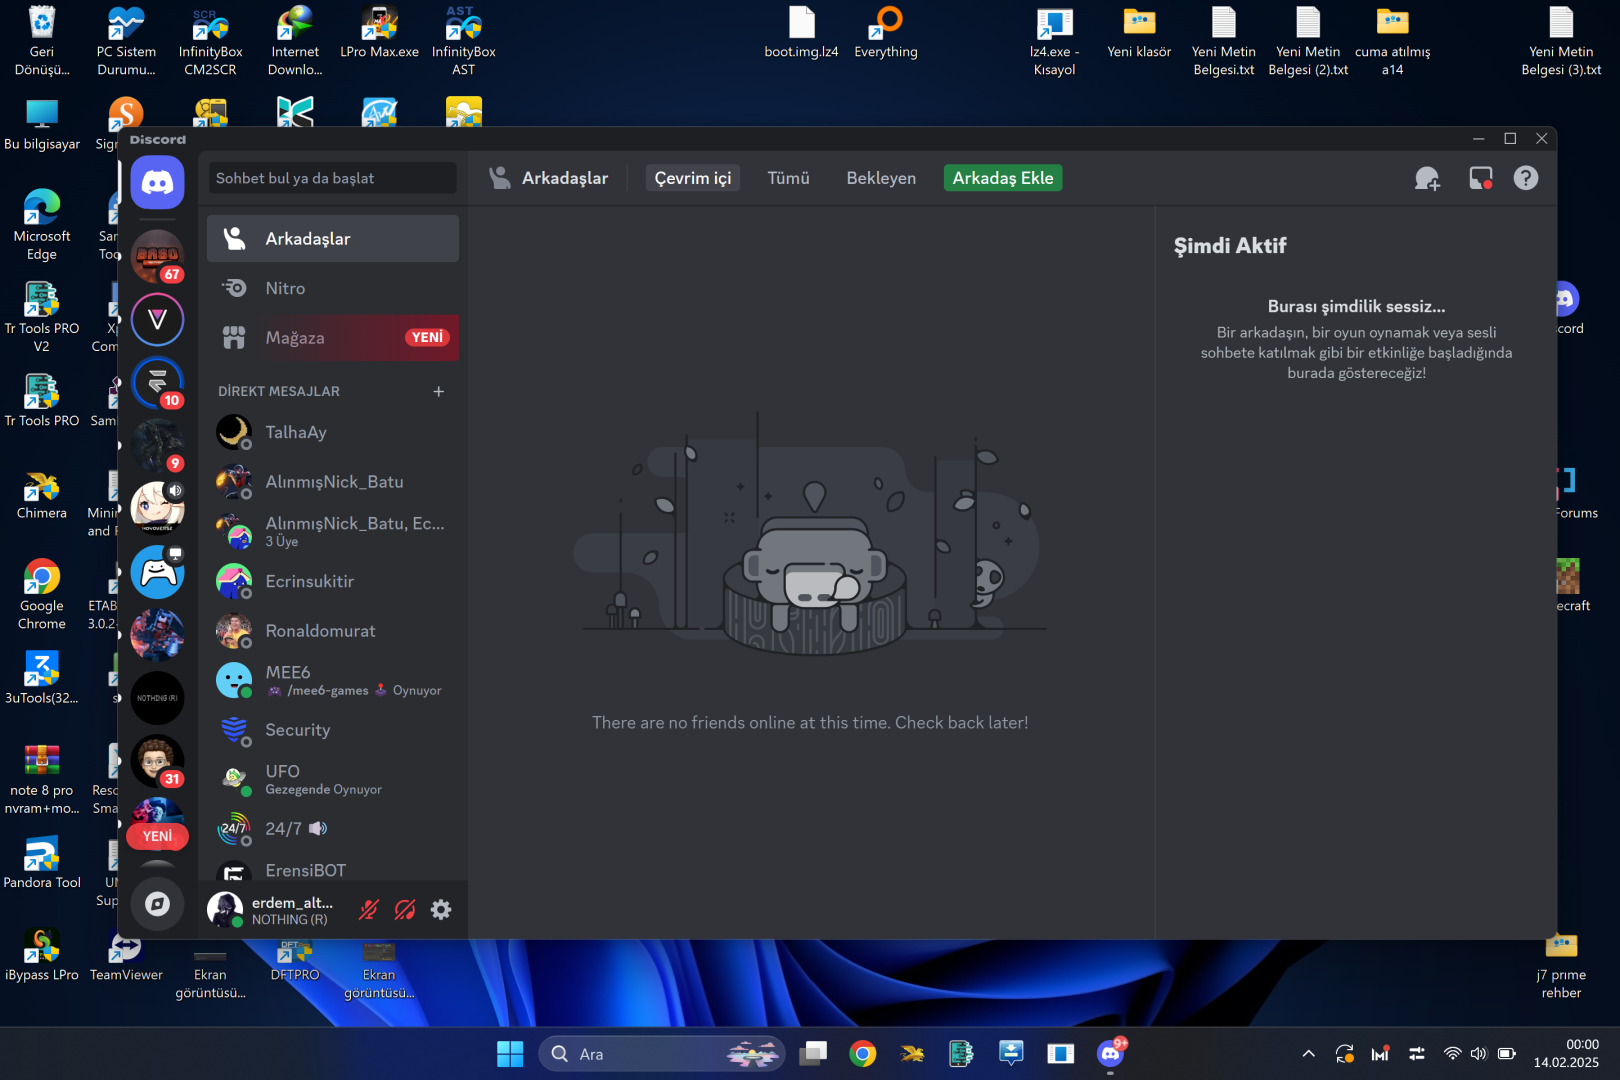Image resolution: width=1620 pixels, height=1080 pixels.
Task: Open Google Chrome from the taskbar
Action: coord(862,1054)
